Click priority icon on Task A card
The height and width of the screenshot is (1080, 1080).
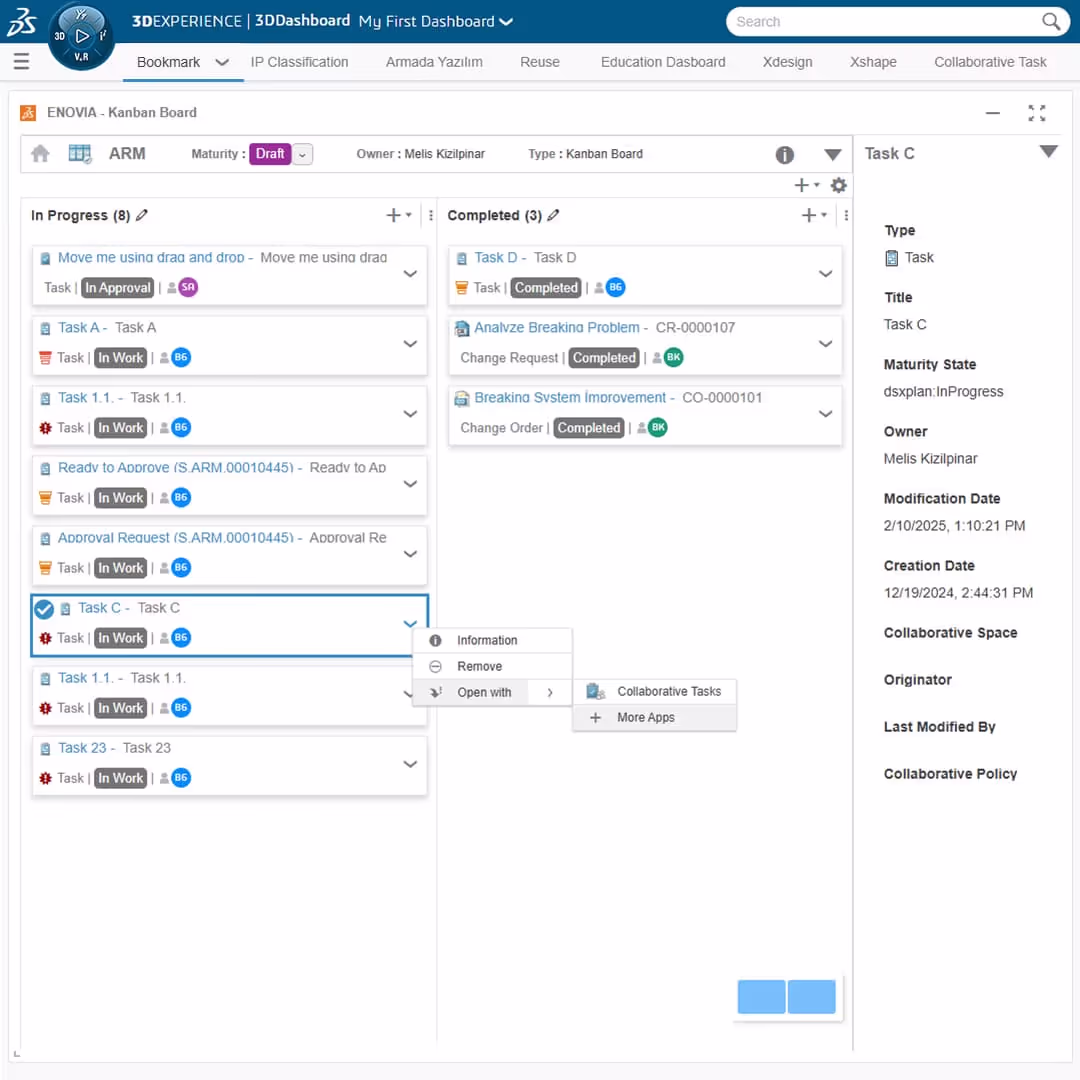click(45, 357)
